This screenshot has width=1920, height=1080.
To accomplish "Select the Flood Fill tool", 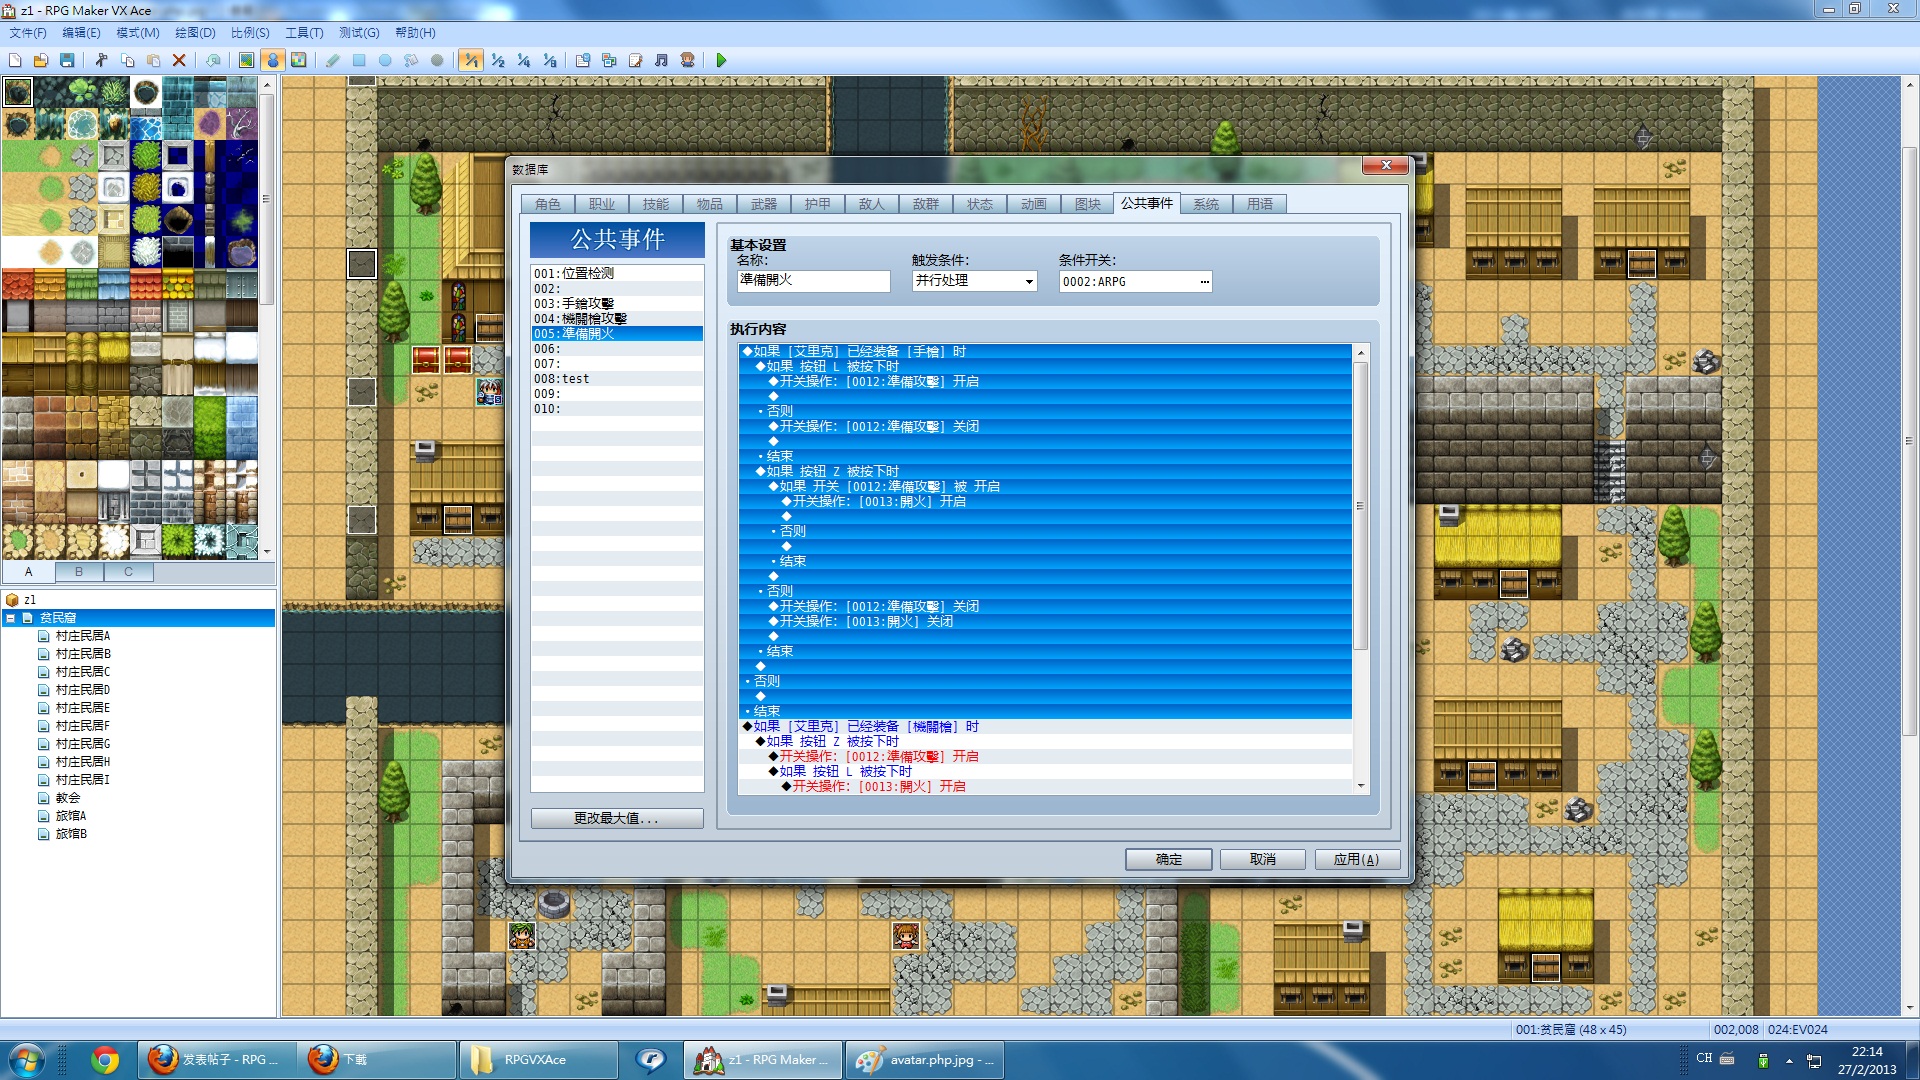I will (411, 60).
